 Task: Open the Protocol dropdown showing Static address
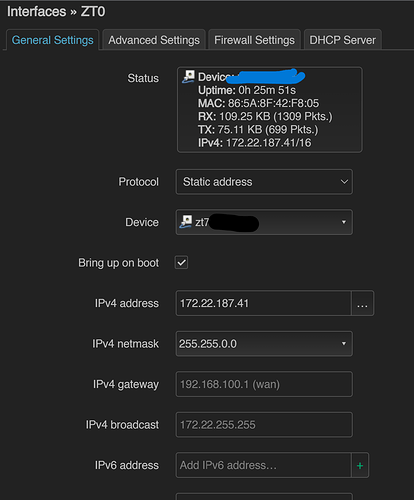tap(264, 182)
